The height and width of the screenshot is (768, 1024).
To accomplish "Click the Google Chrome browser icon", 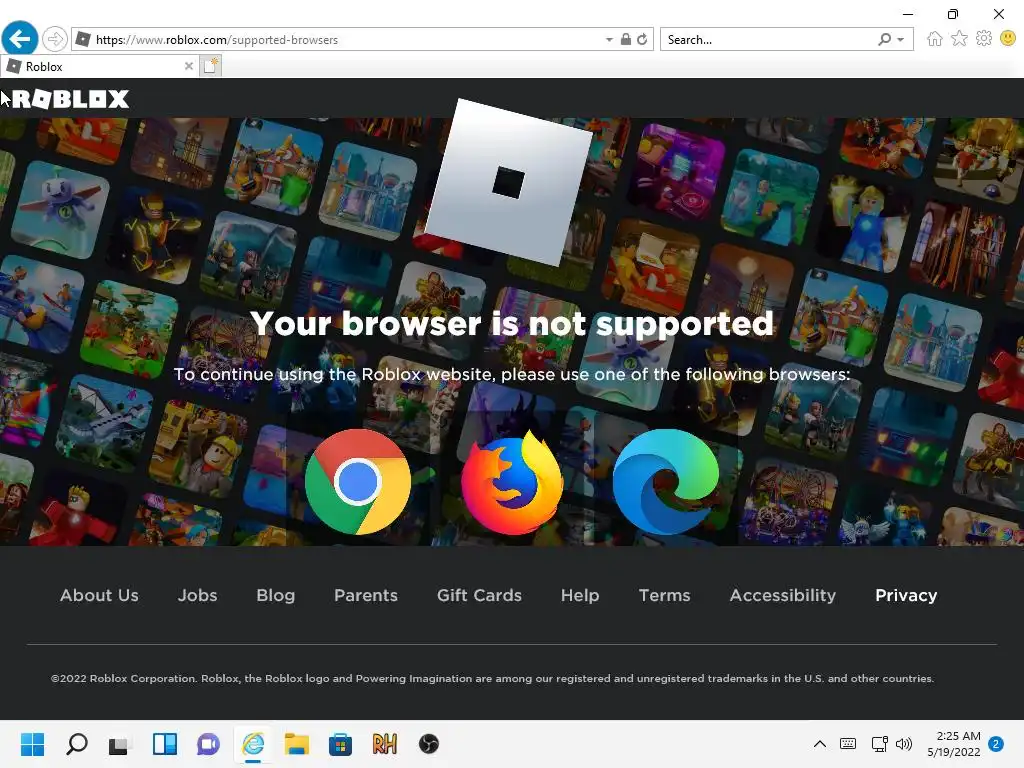I will point(358,482).
